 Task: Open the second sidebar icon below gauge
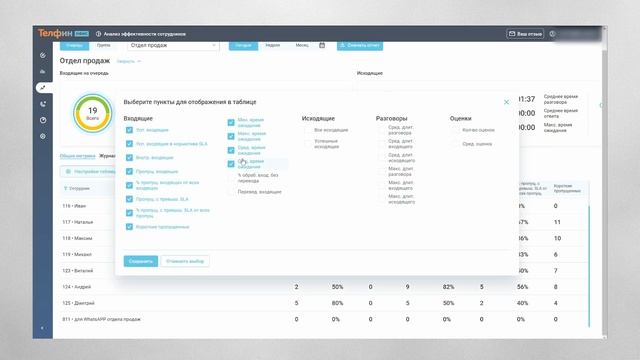[43, 71]
